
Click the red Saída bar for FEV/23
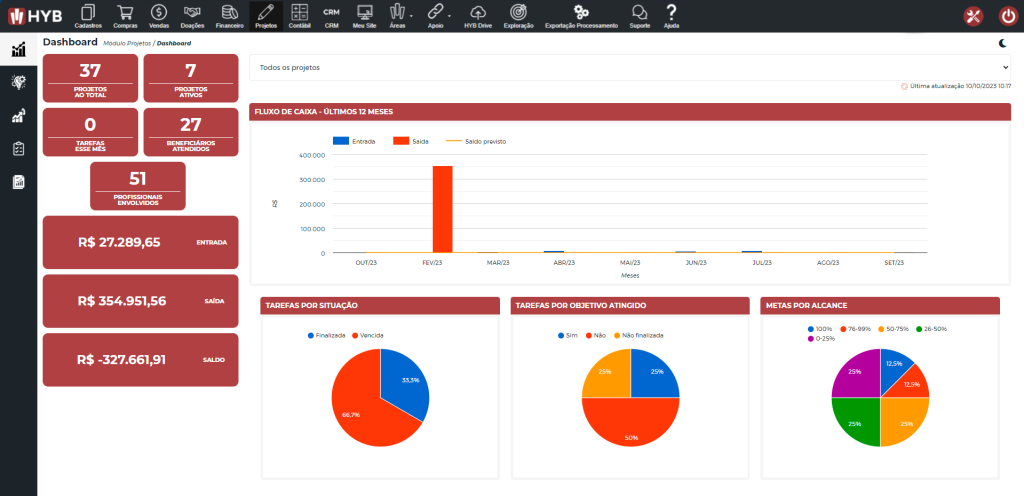point(442,209)
